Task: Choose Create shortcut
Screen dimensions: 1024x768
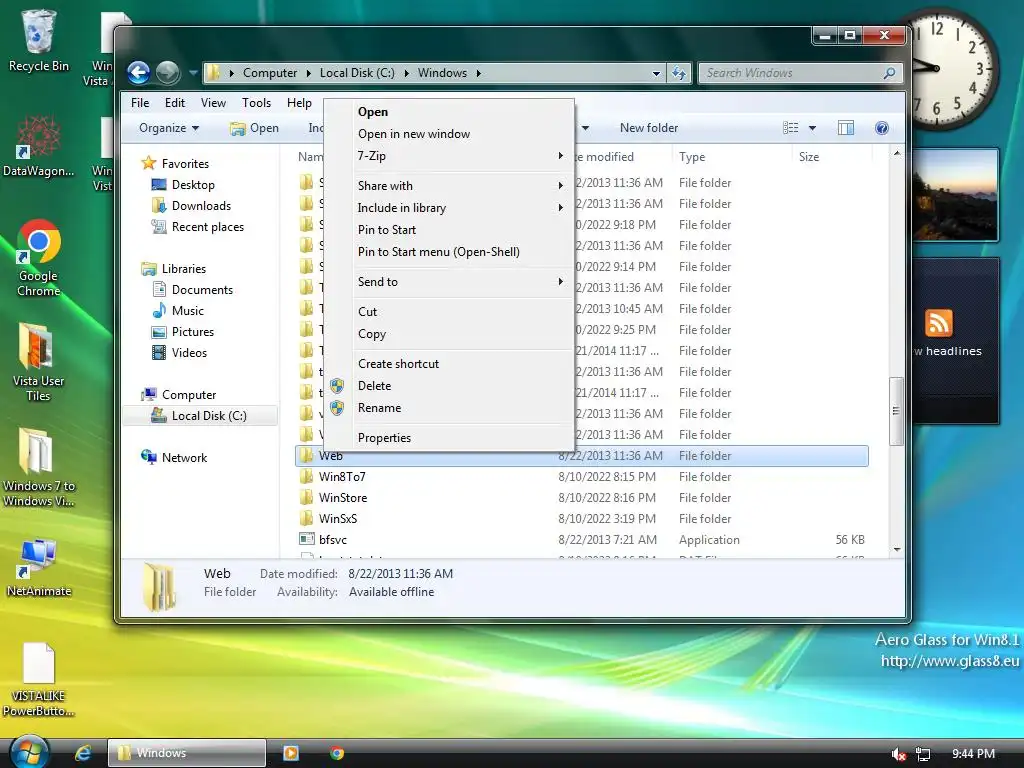Action: coord(449,364)
